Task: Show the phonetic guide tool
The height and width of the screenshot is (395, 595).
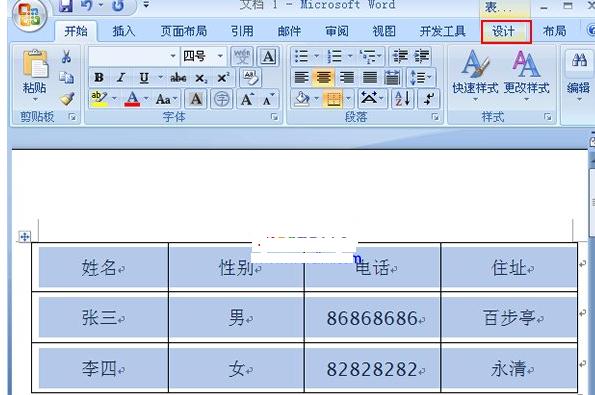Action: click(x=242, y=57)
